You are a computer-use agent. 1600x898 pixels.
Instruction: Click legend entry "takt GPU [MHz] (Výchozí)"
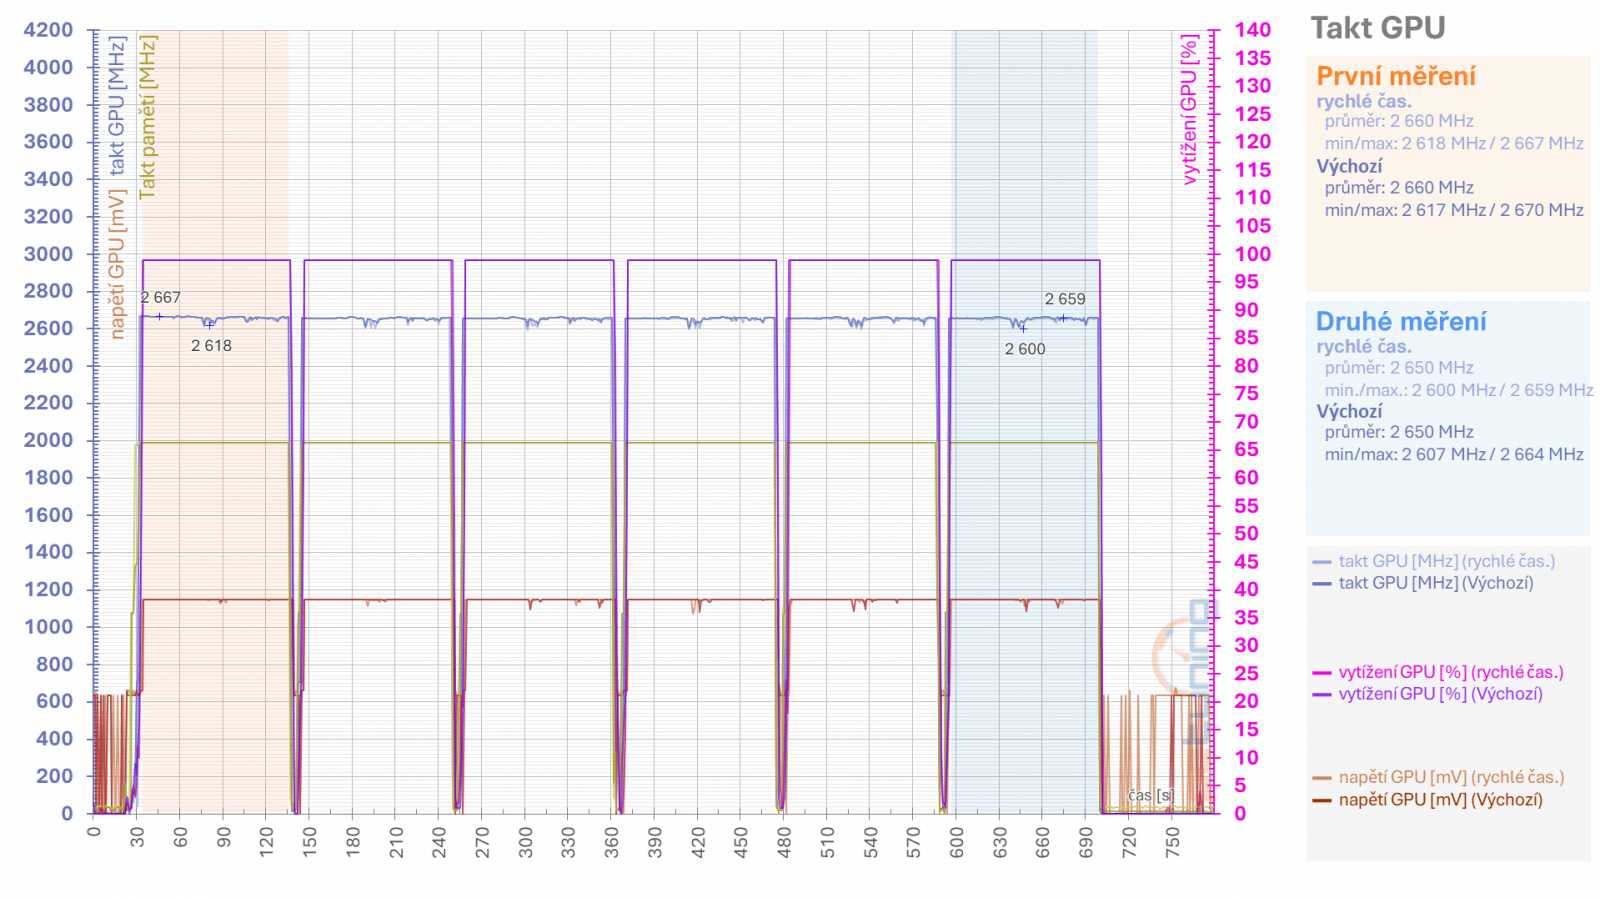tap(1436, 583)
